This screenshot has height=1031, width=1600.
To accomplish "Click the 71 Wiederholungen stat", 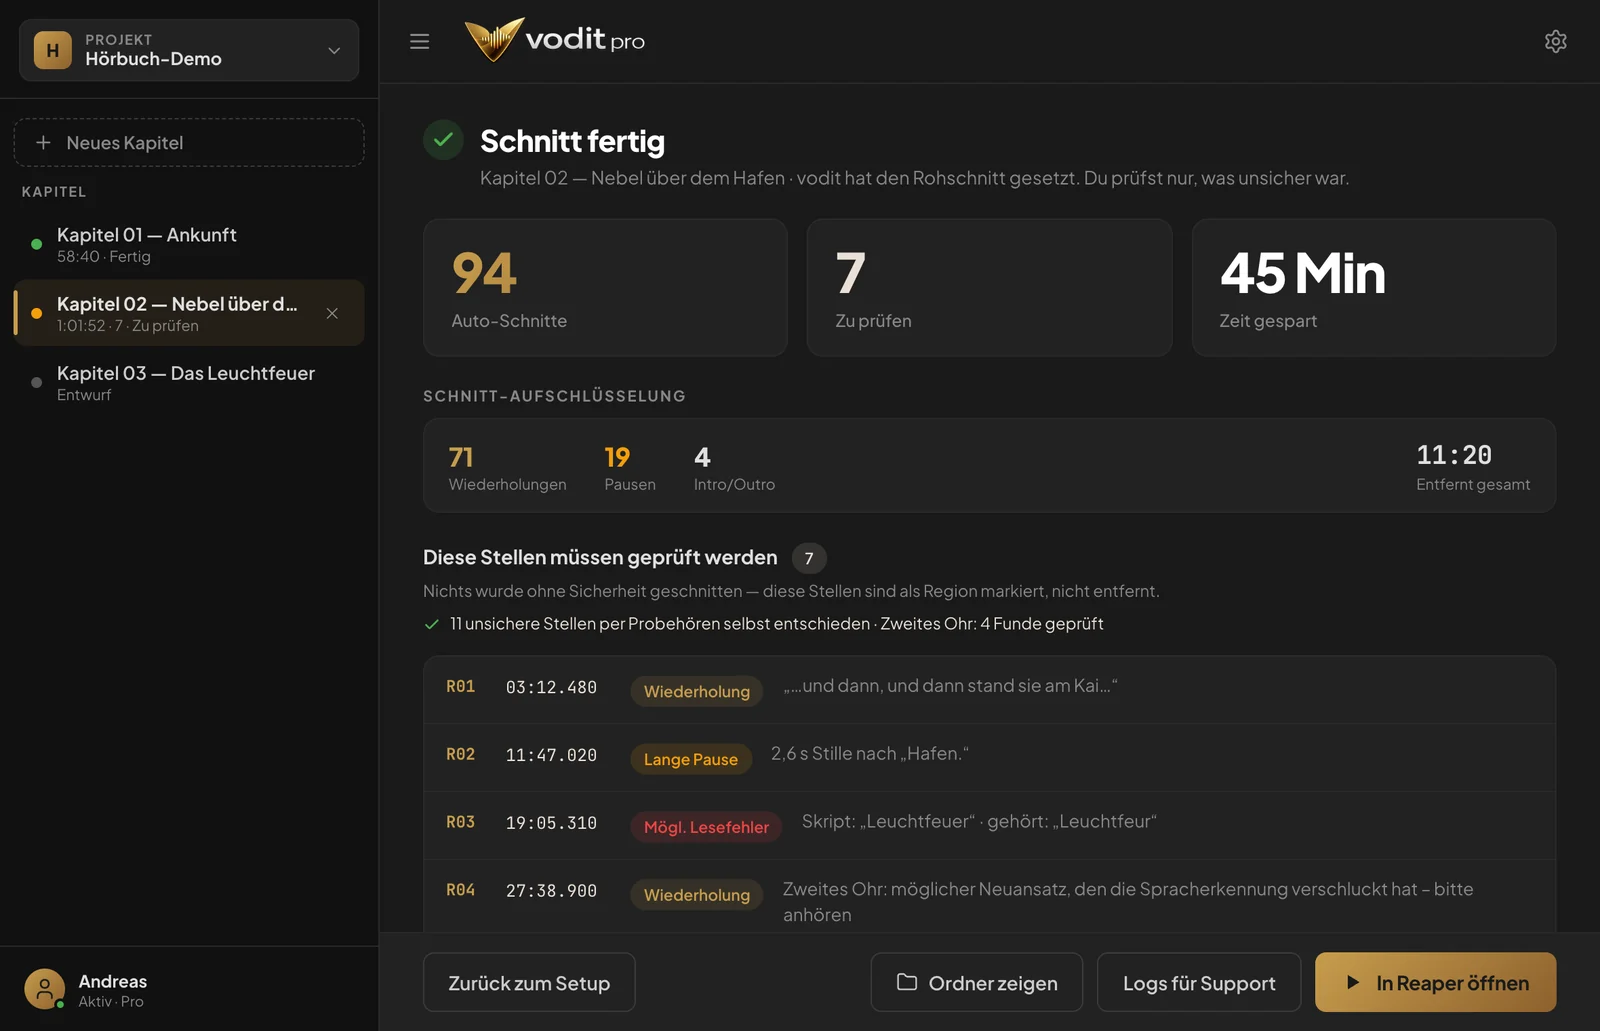I will pyautogui.click(x=507, y=467).
